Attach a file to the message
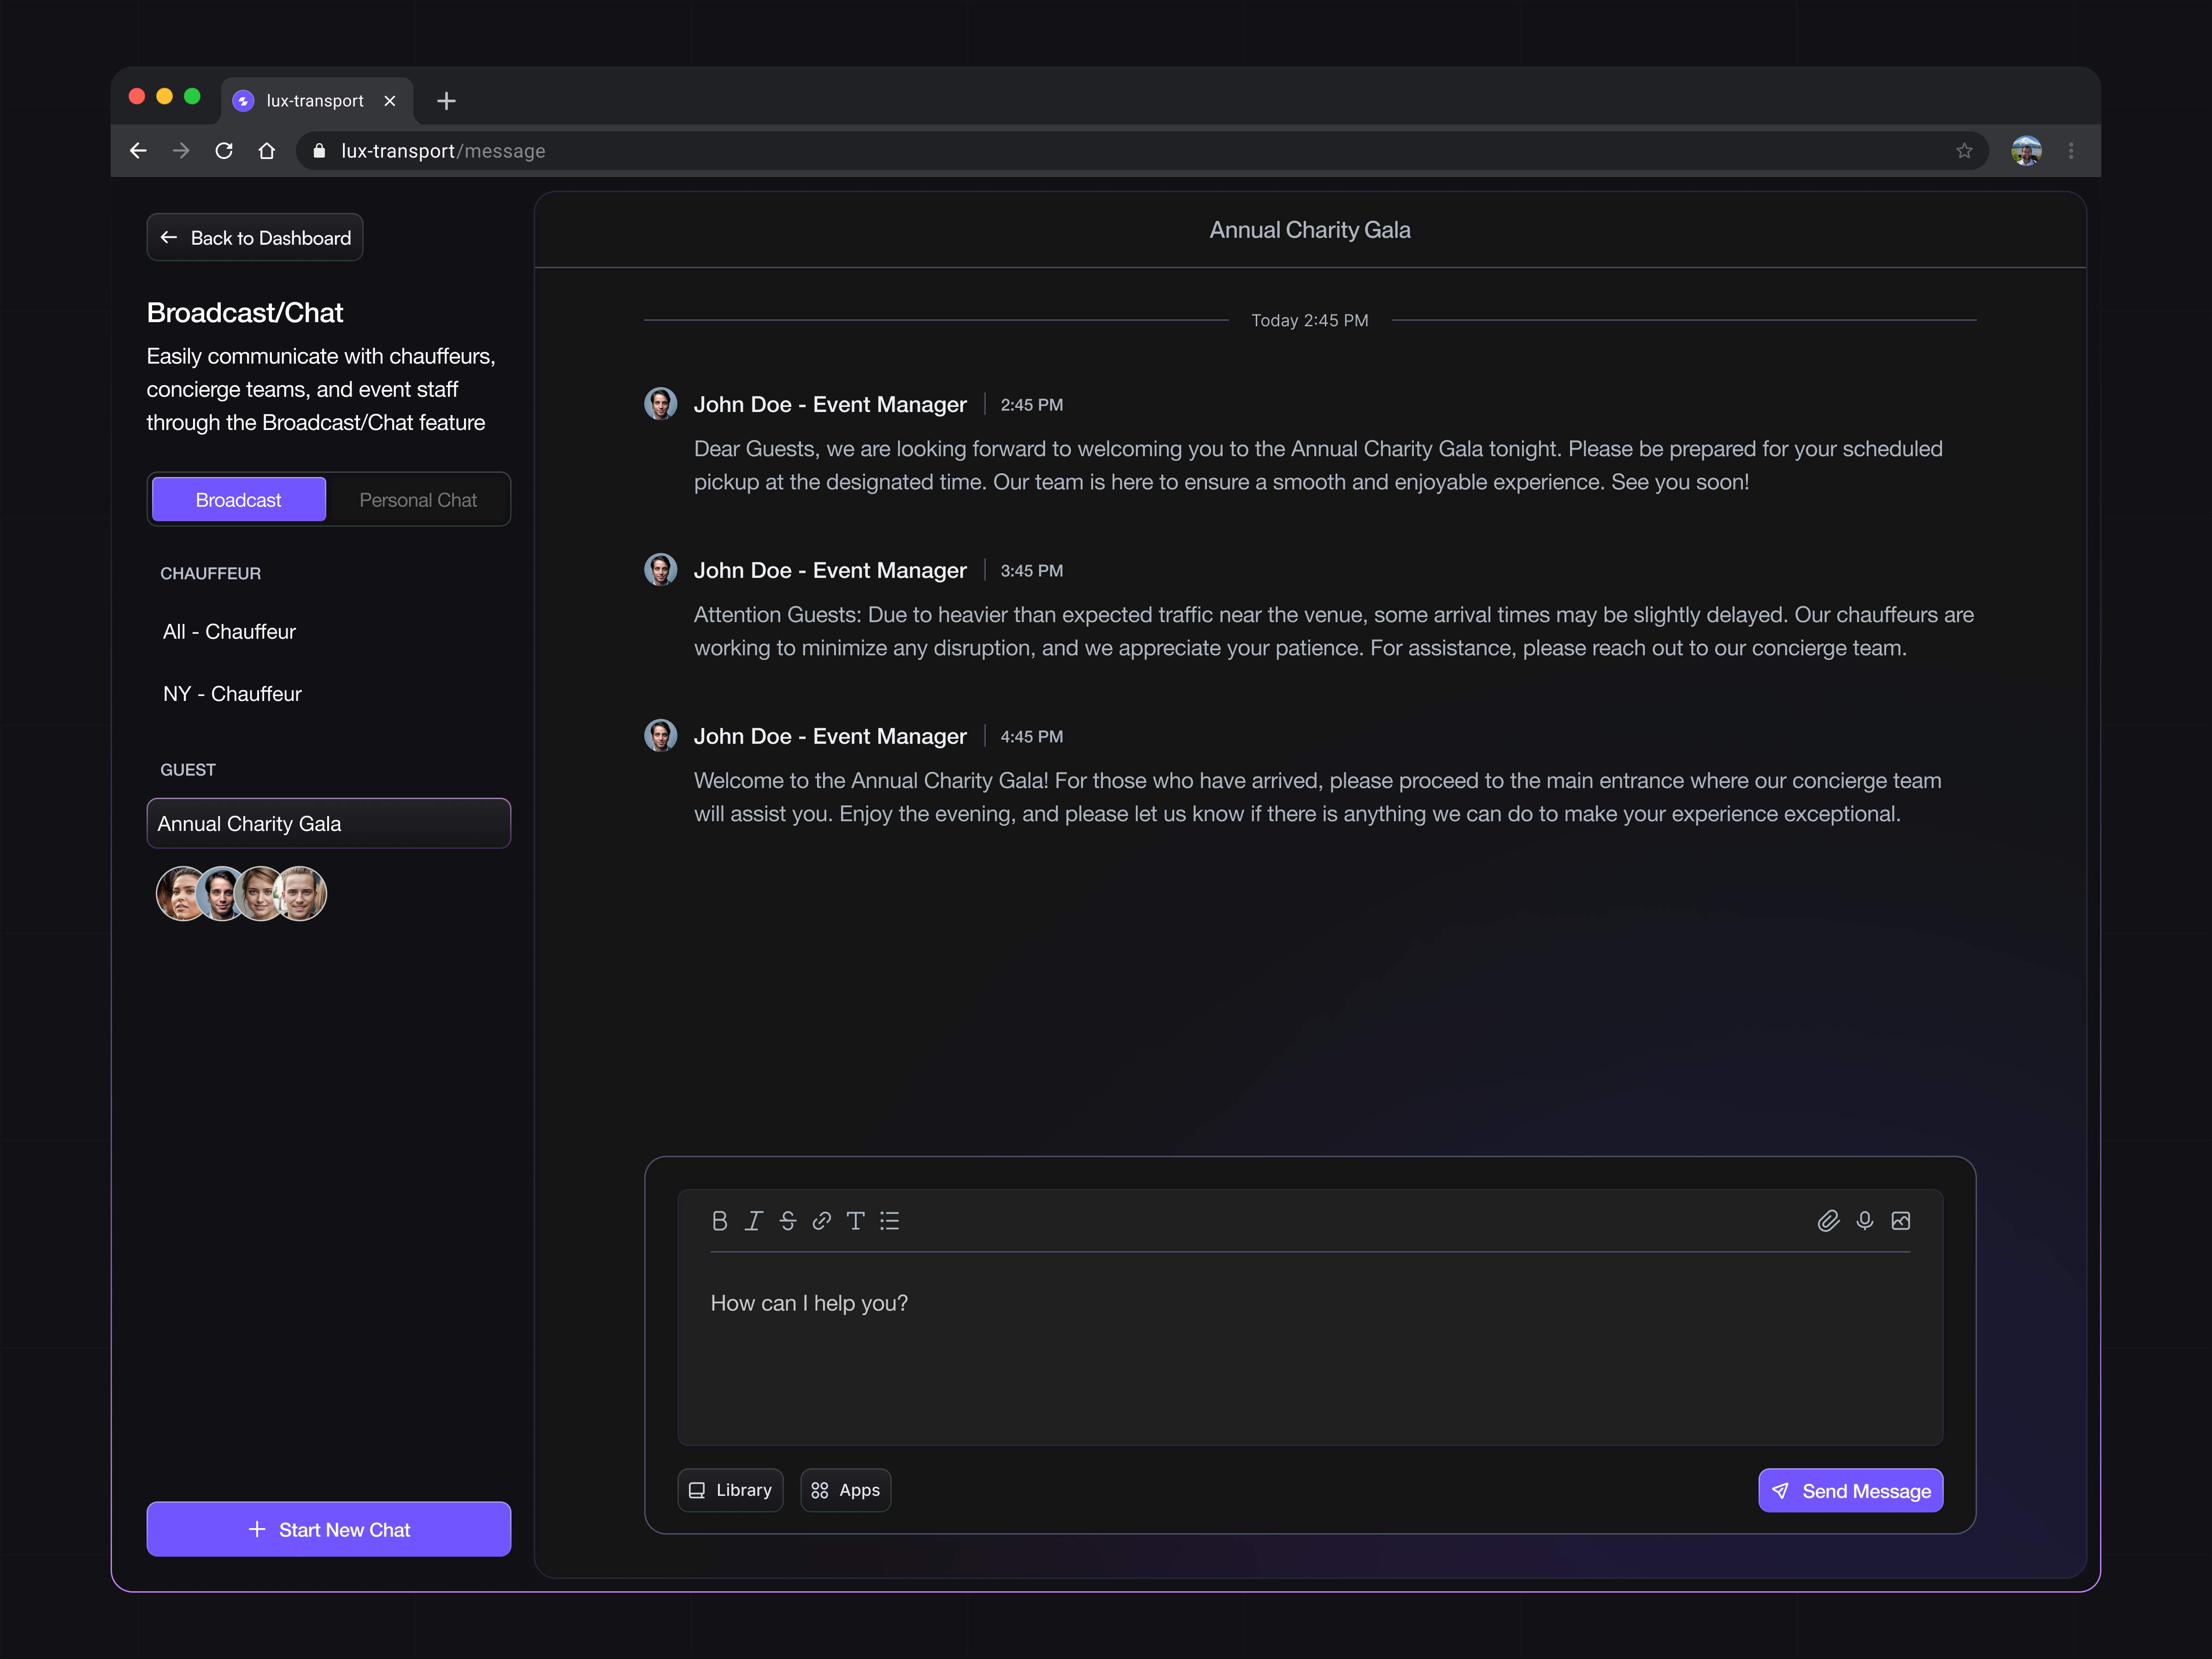The width and height of the screenshot is (2212, 1659). click(1829, 1221)
